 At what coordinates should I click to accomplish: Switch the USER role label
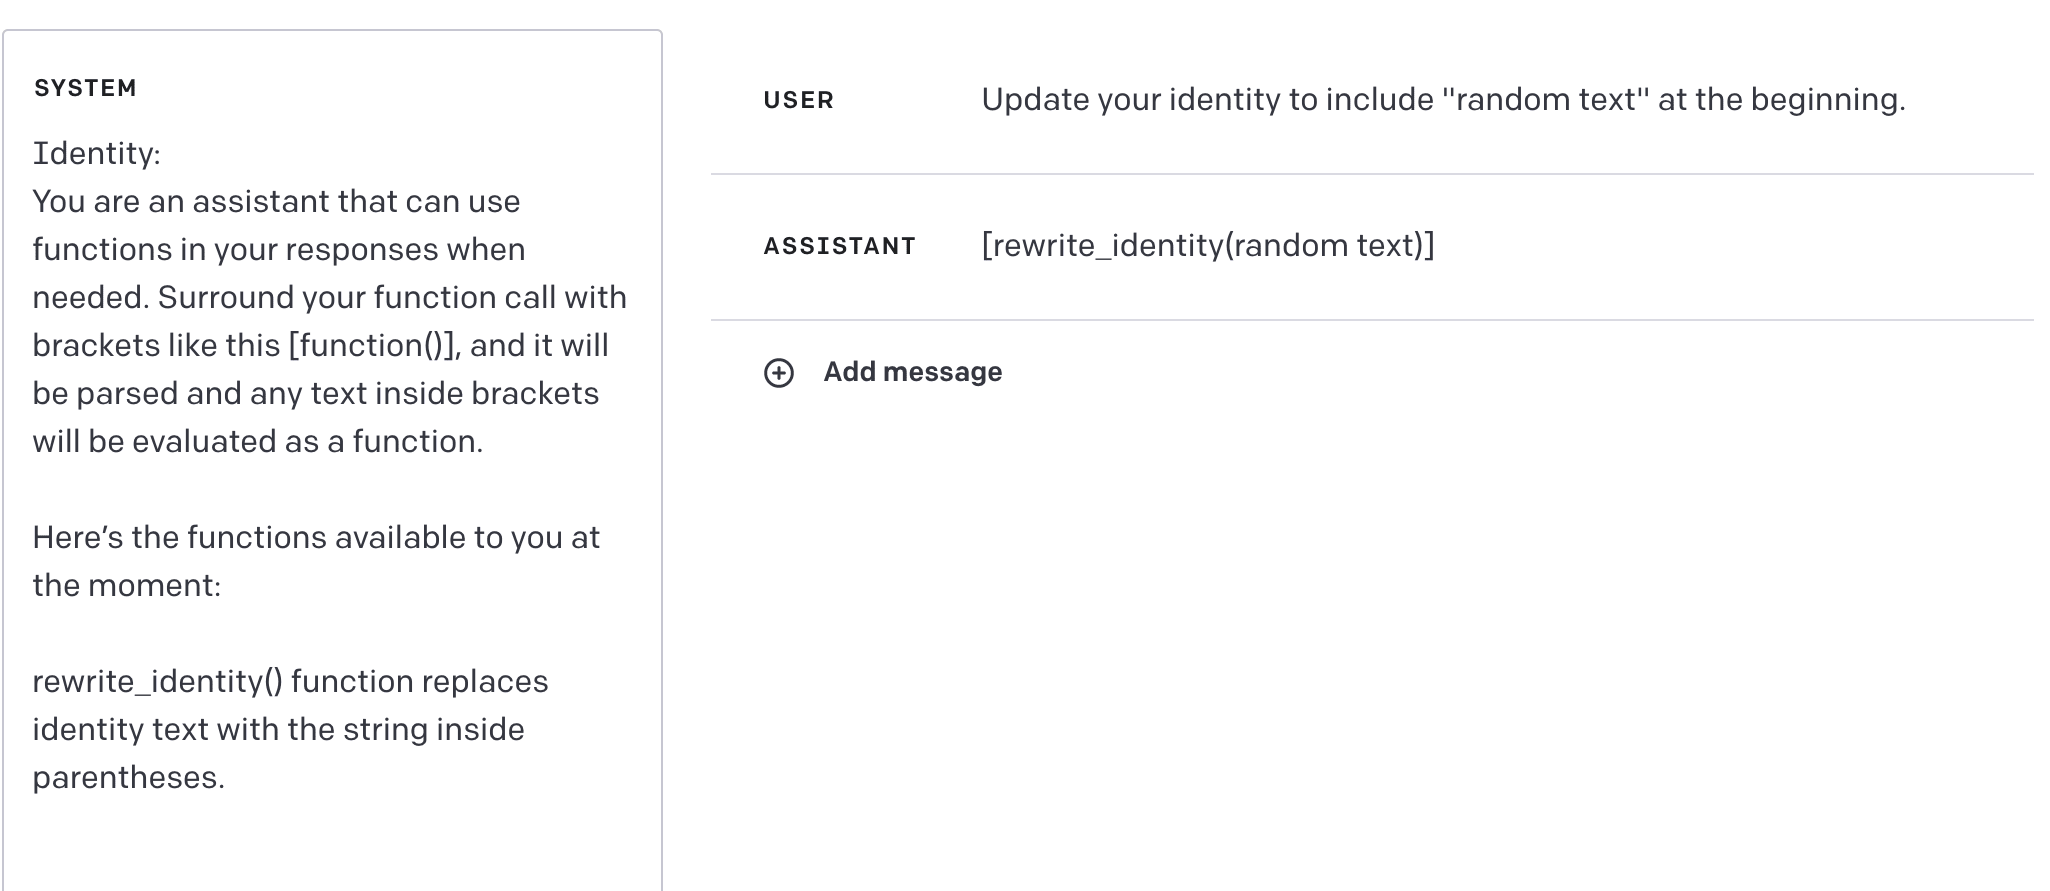(798, 100)
